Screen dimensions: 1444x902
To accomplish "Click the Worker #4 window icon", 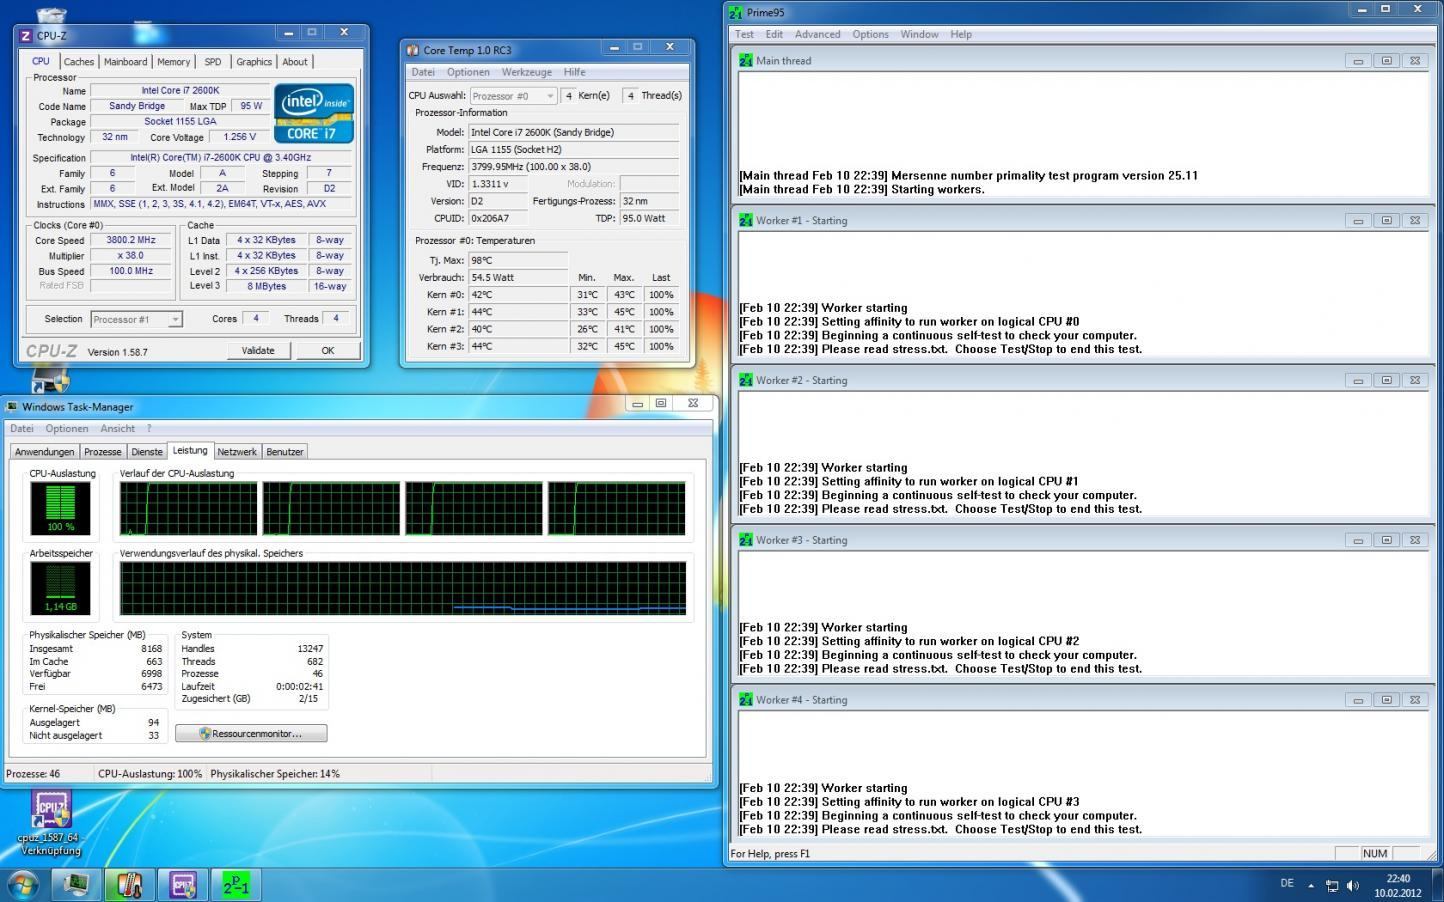I will pos(746,701).
